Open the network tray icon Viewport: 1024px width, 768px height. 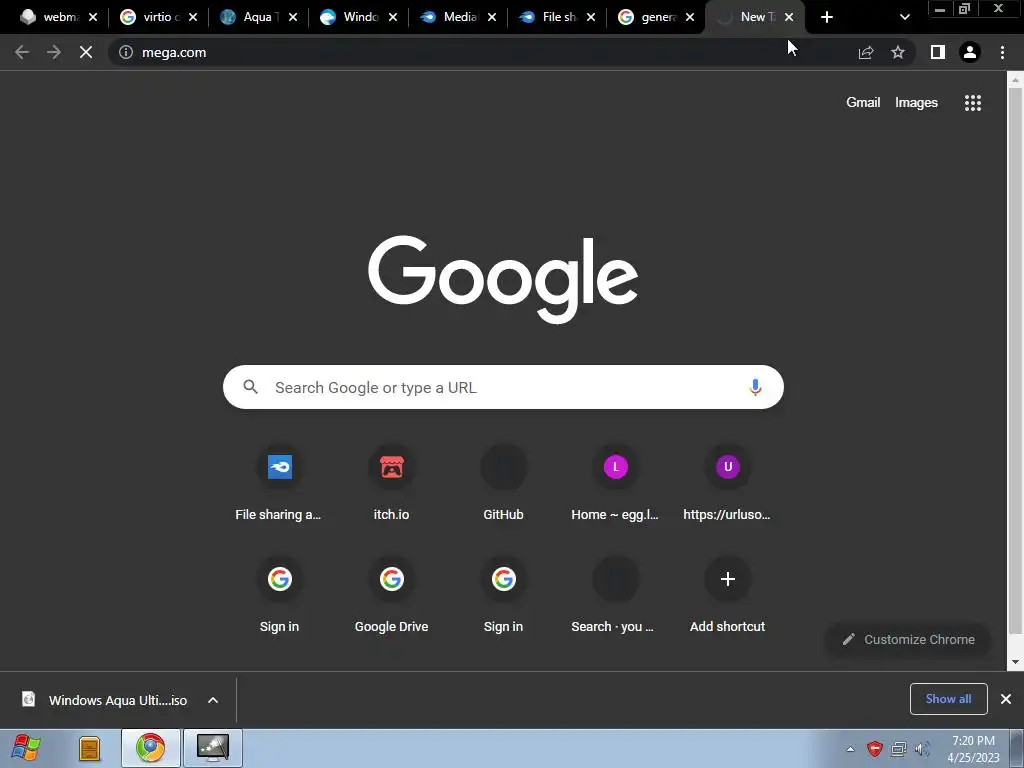(x=899, y=749)
